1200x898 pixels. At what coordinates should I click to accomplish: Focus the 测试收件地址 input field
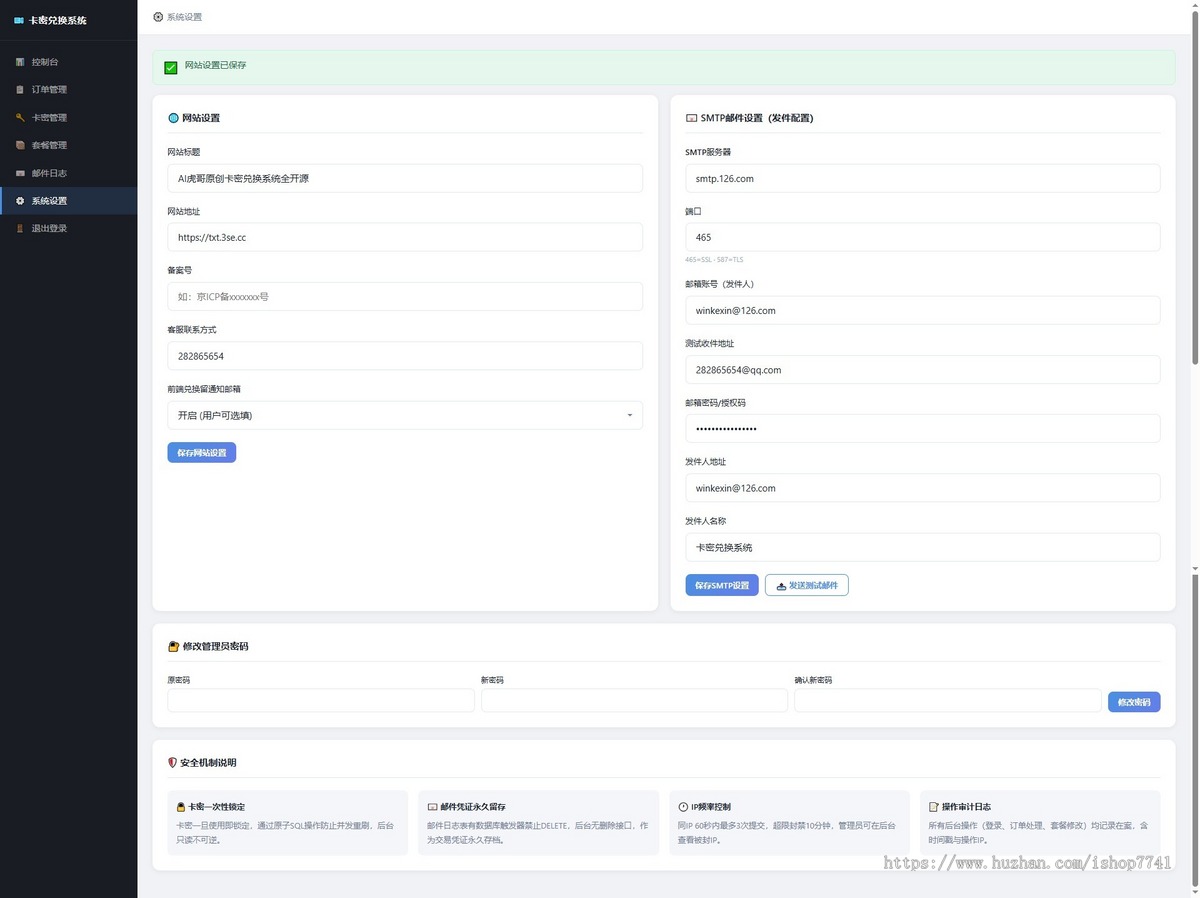923,369
